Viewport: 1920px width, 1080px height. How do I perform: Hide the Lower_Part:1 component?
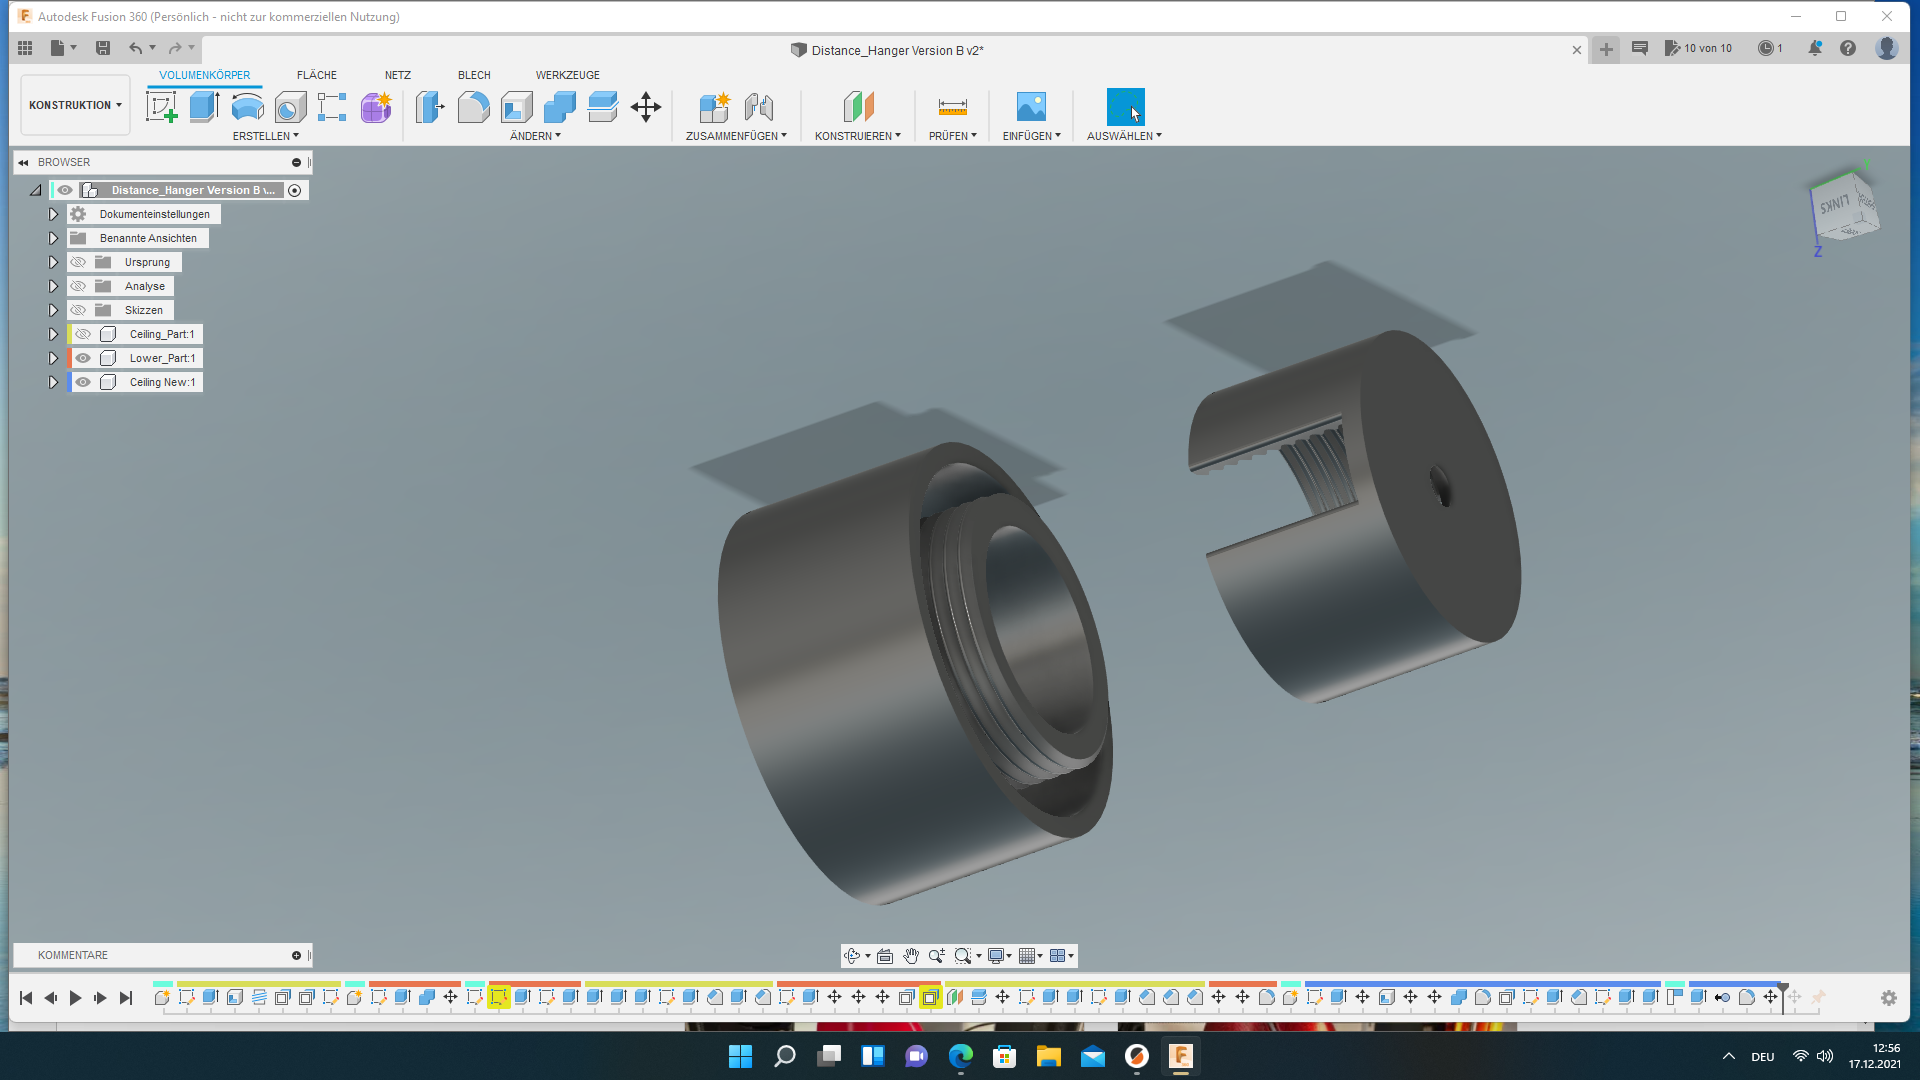click(x=83, y=358)
